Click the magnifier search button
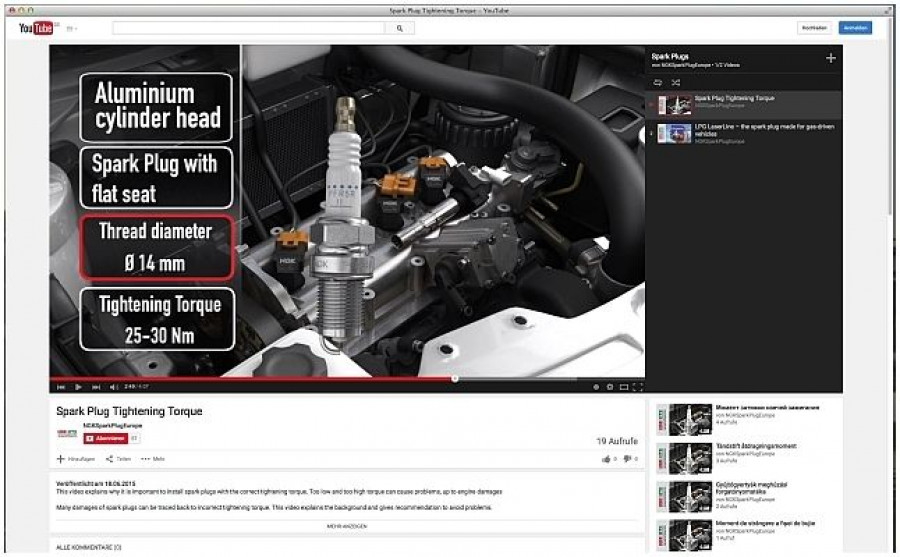This screenshot has width=900, height=557. click(x=399, y=28)
